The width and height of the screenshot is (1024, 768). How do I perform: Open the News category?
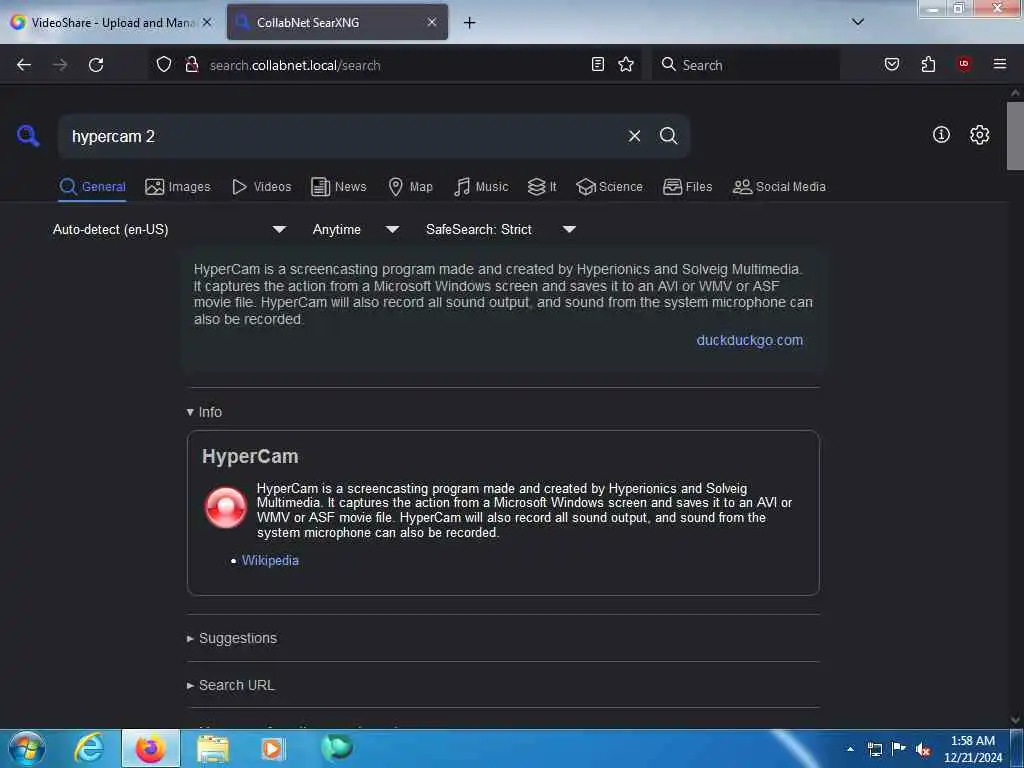click(338, 187)
